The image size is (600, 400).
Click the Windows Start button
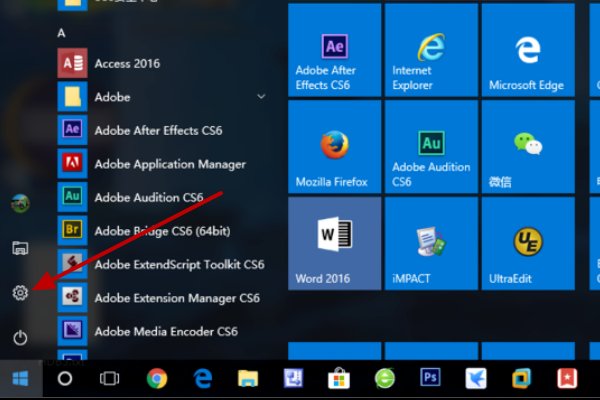point(20,379)
